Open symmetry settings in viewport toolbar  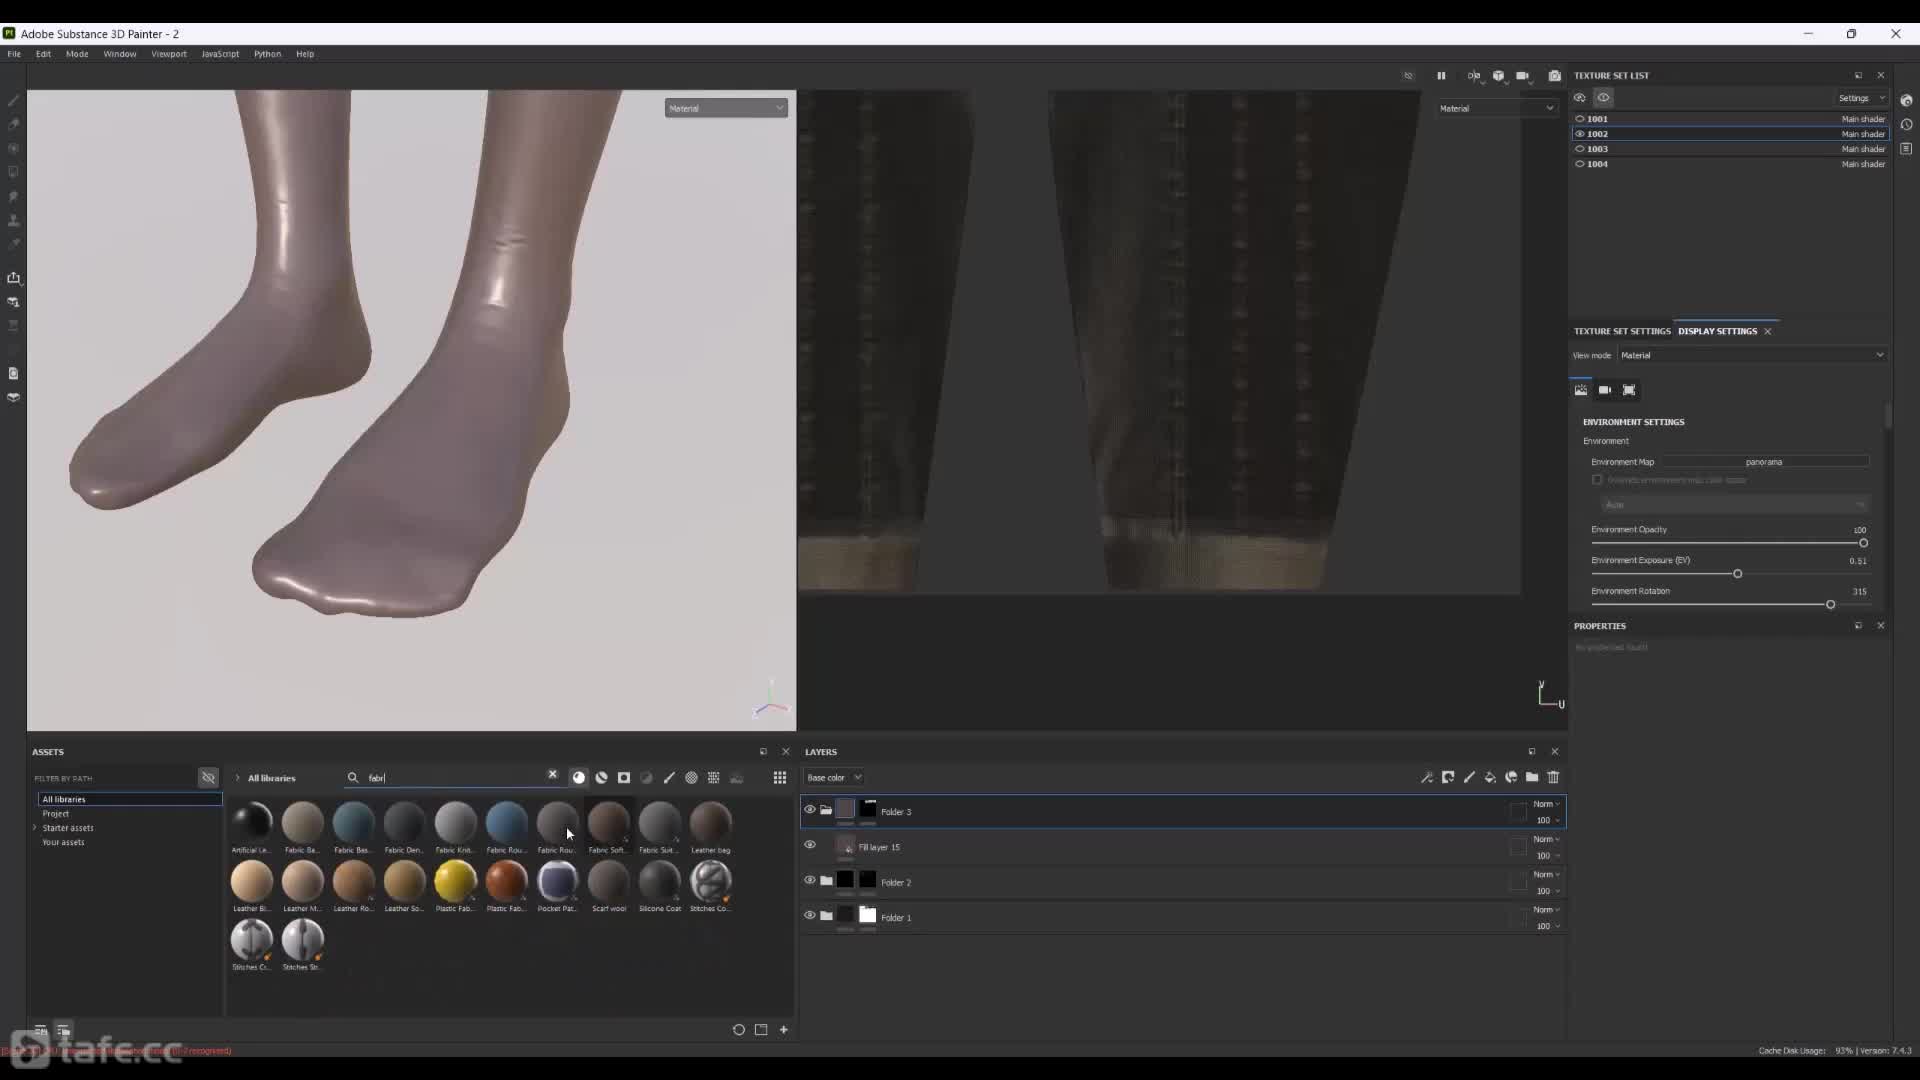[x=1473, y=76]
